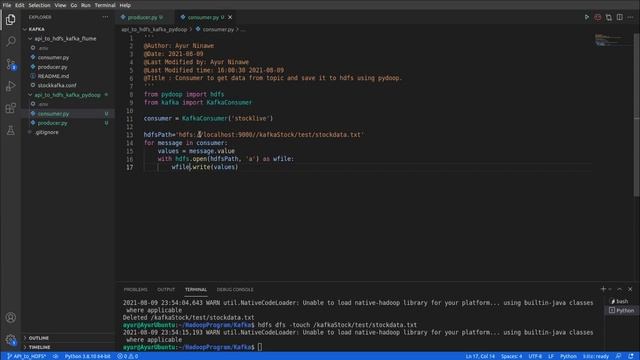The image size is (640, 360).
Task: Click Ln 17, Col 14 in the status bar
Action: point(480,356)
